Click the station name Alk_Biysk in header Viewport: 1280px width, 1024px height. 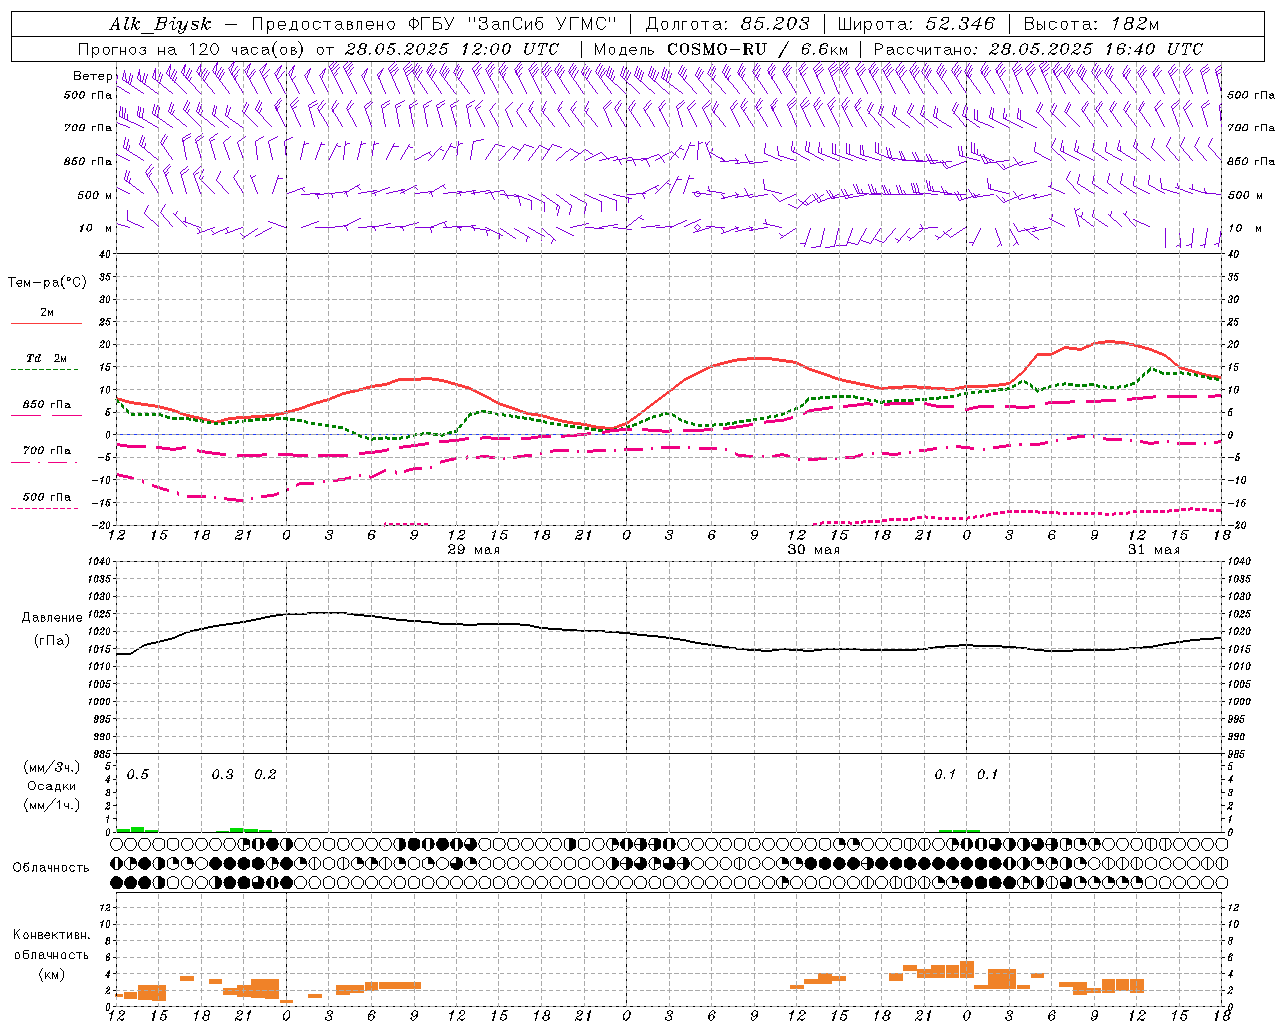click(x=160, y=24)
